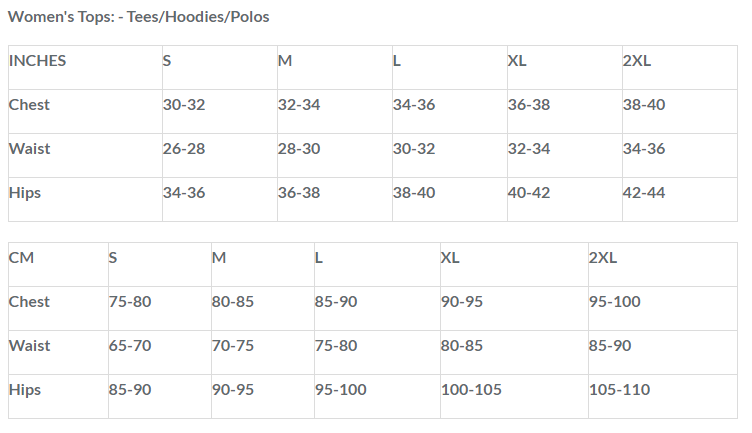Click the inches hips L value 38-40
The width and height of the screenshot is (752, 433).
414,193
